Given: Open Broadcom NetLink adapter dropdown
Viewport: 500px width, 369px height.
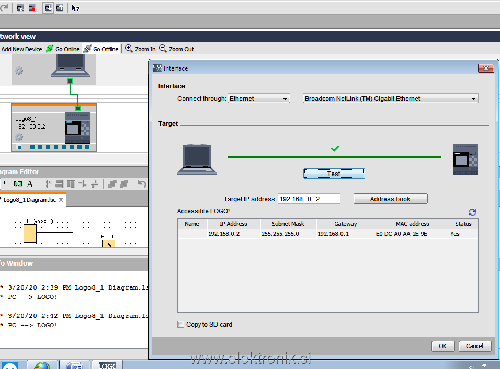Looking at the screenshot, I should pos(390,99).
